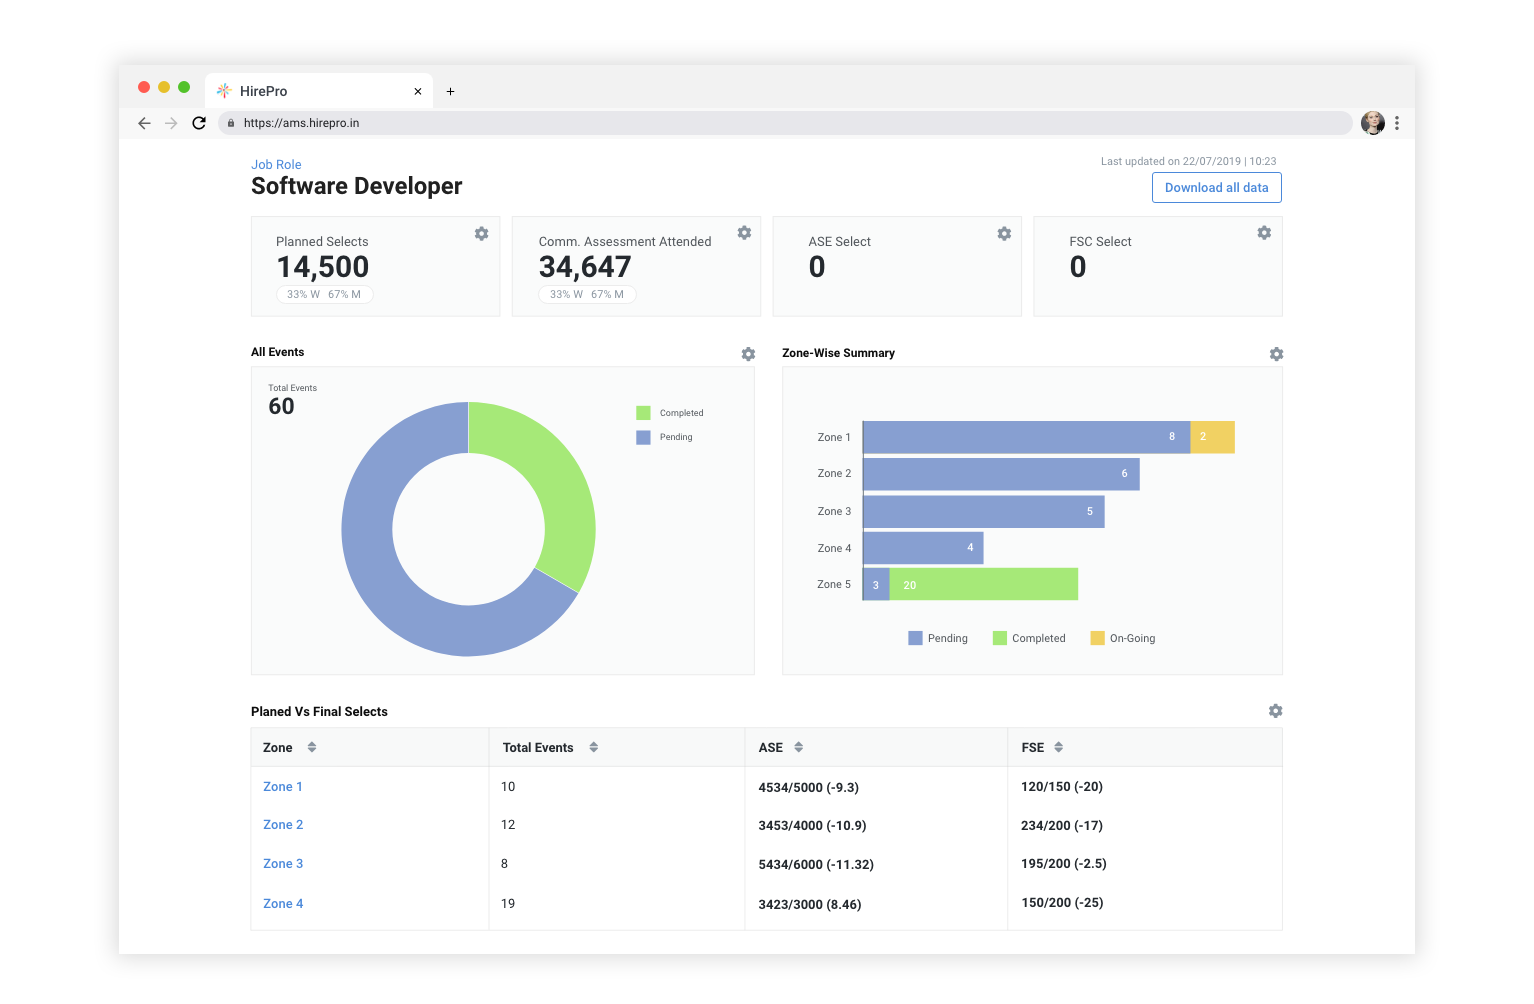Open settings gear on Comm. Assessment Attended card
Image resolution: width=1534 pixels, height=1004 pixels.
(x=743, y=232)
